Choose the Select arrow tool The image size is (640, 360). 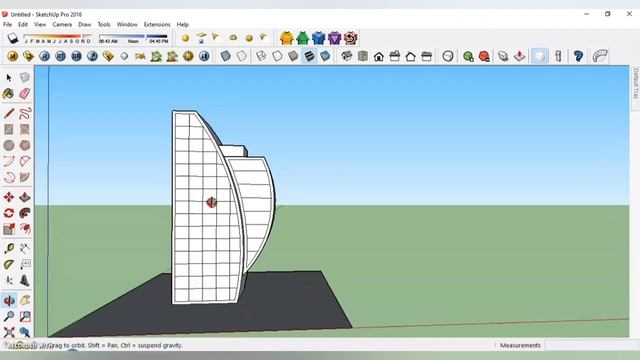click(x=9, y=78)
